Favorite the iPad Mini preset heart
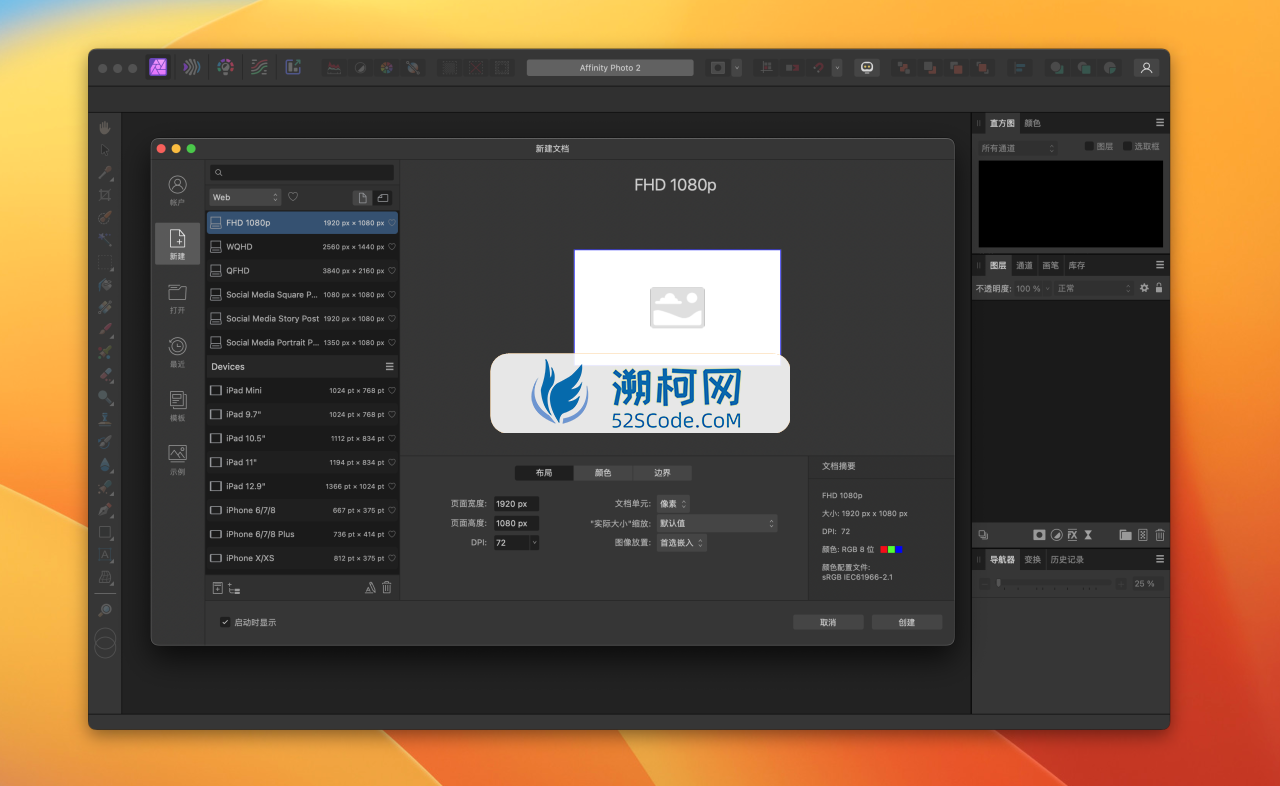1280x786 pixels. pyautogui.click(x=392, y=391)
